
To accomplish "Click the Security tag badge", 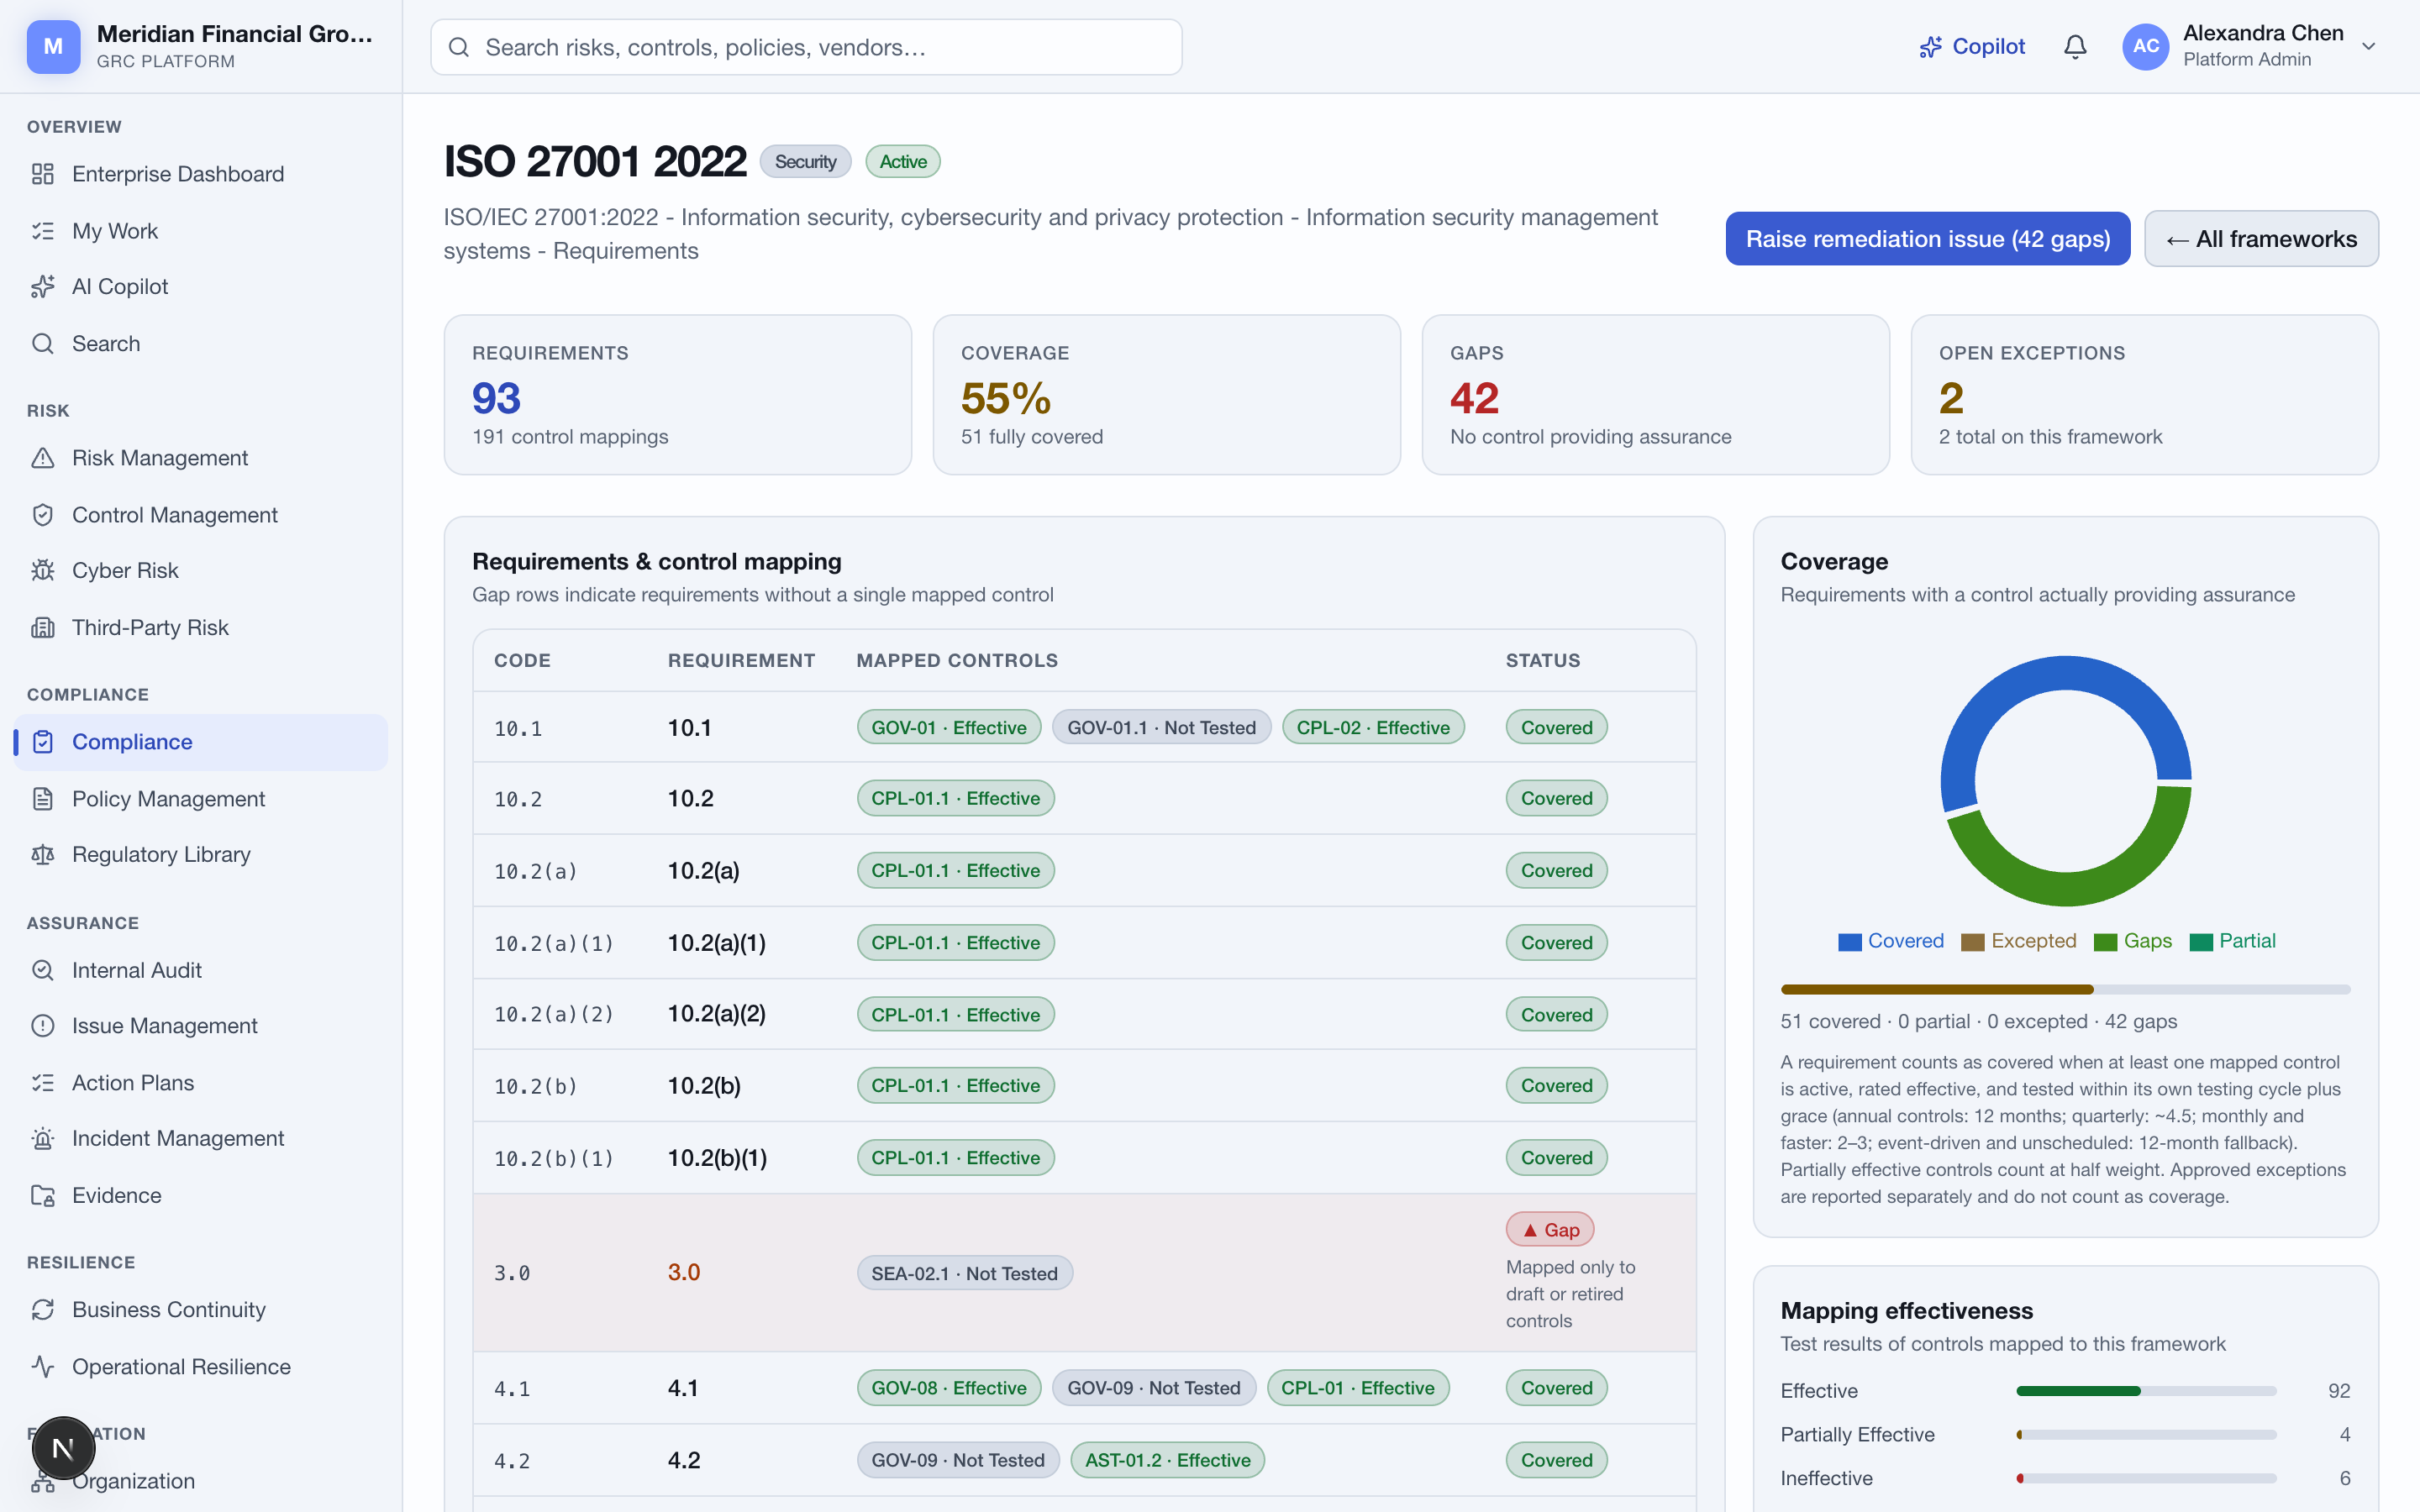I will tap(805, 162).
